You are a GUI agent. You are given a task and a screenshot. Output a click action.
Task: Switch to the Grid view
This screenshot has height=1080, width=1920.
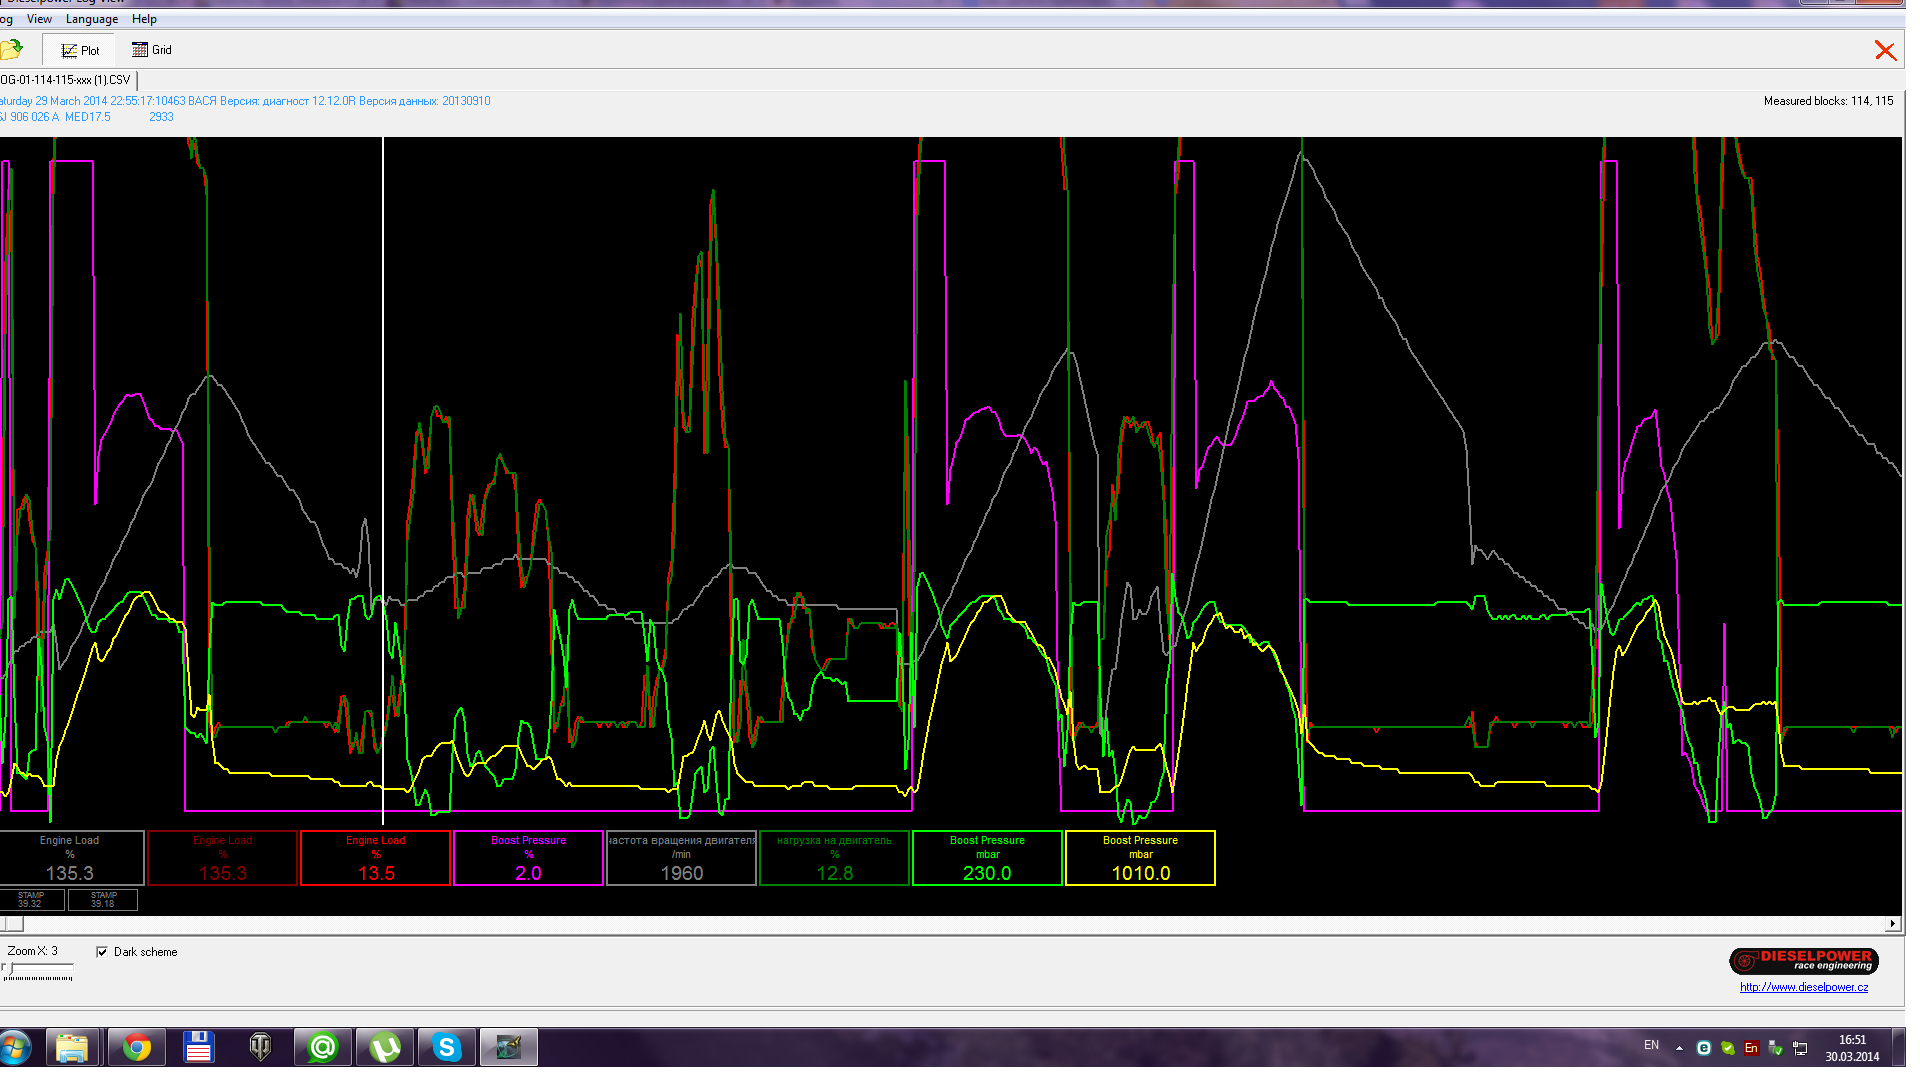152,50
